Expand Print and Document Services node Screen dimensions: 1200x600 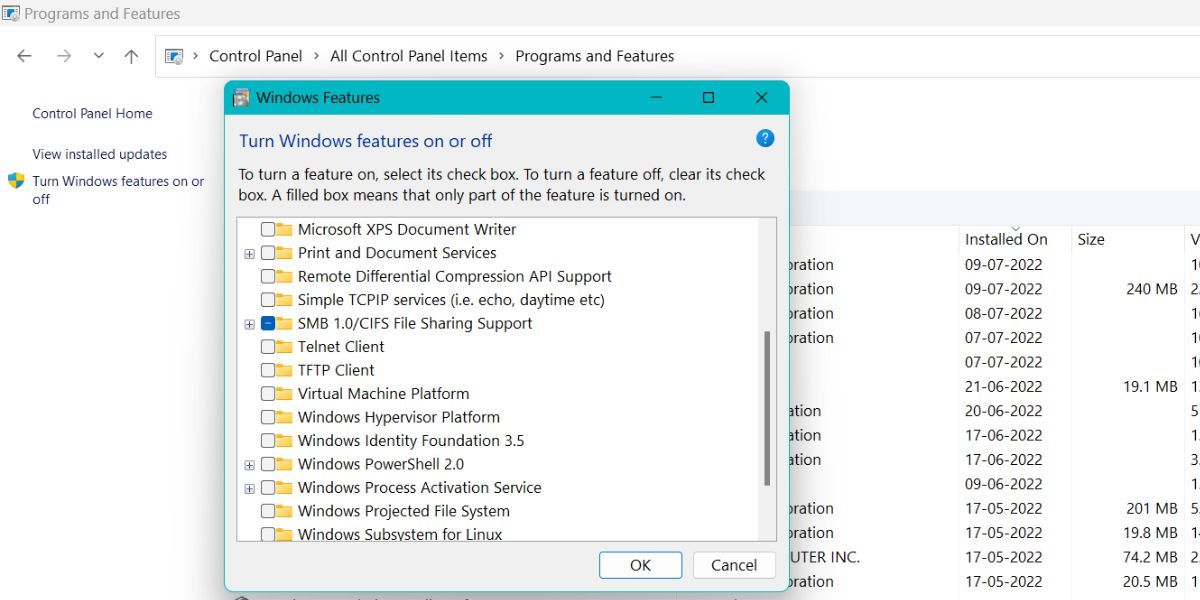pyautogui.click(x=250, y=253)
